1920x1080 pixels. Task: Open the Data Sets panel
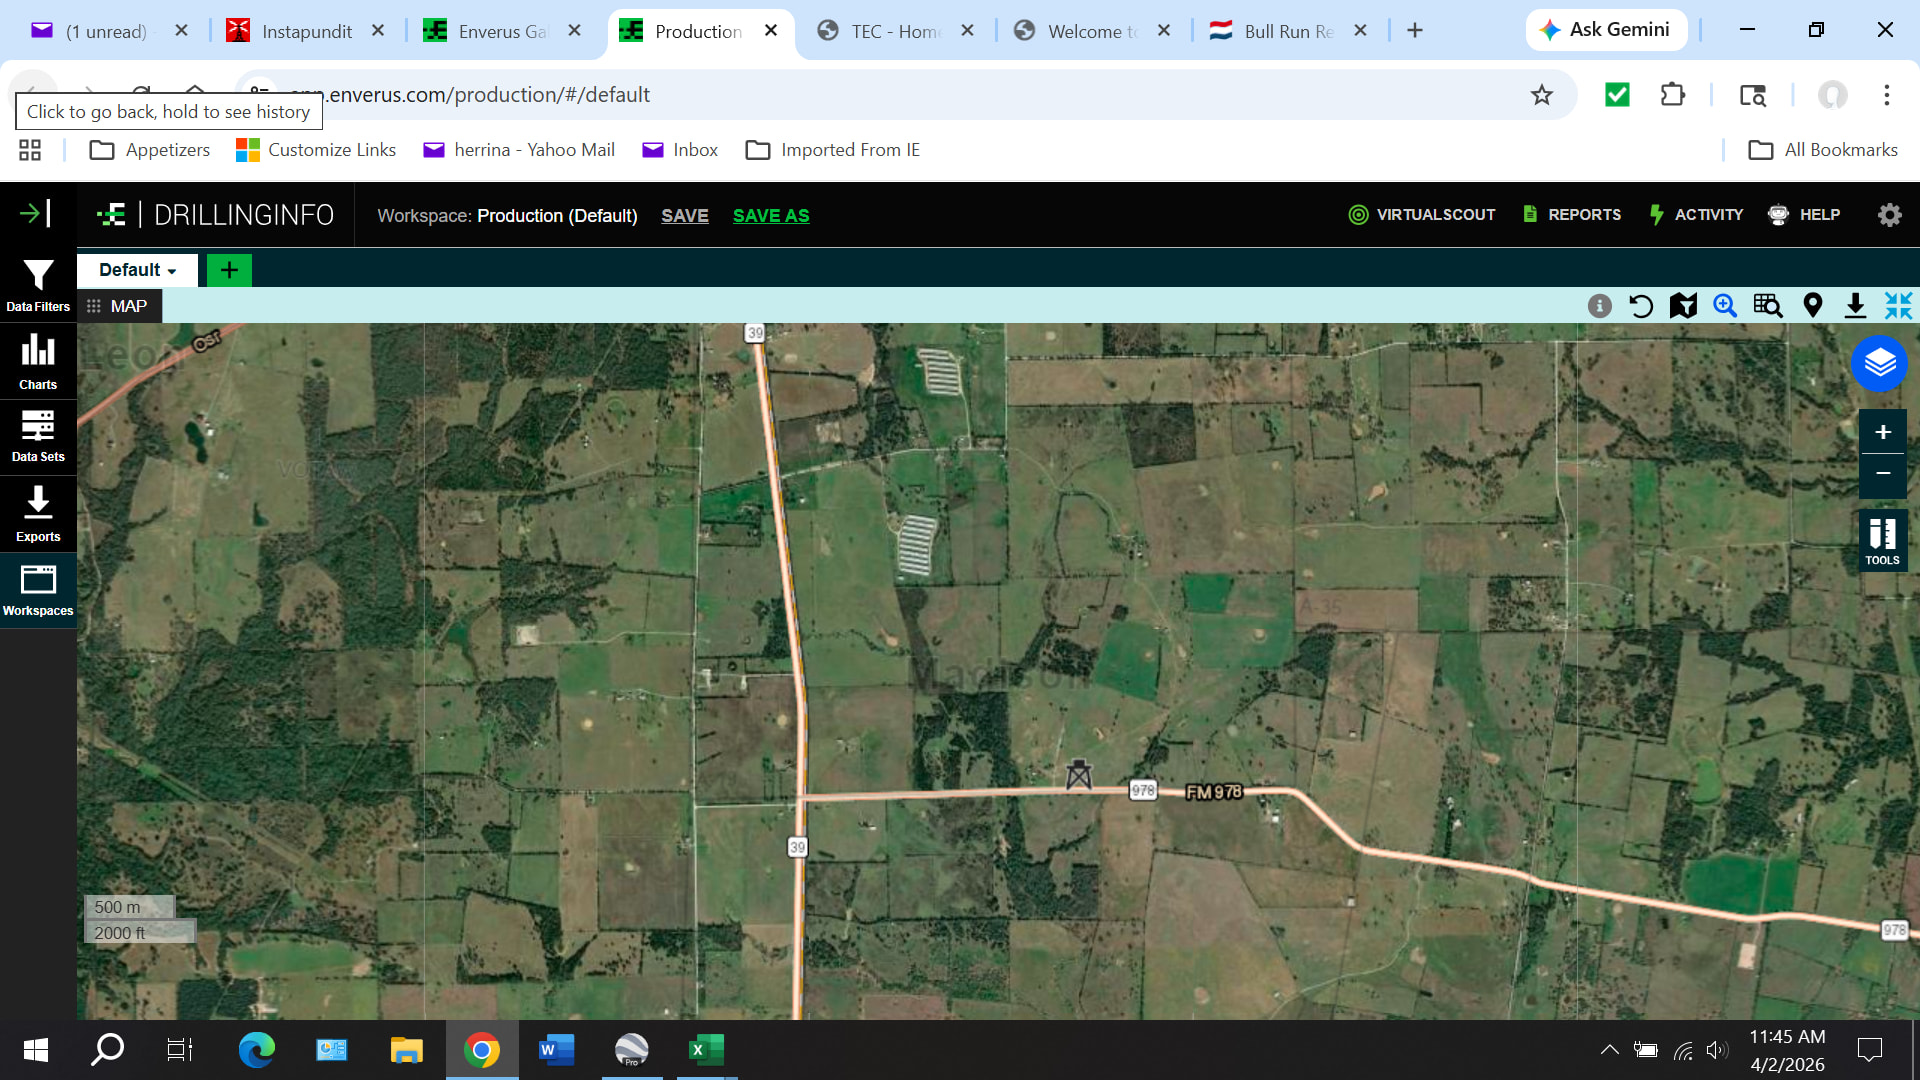38,436
